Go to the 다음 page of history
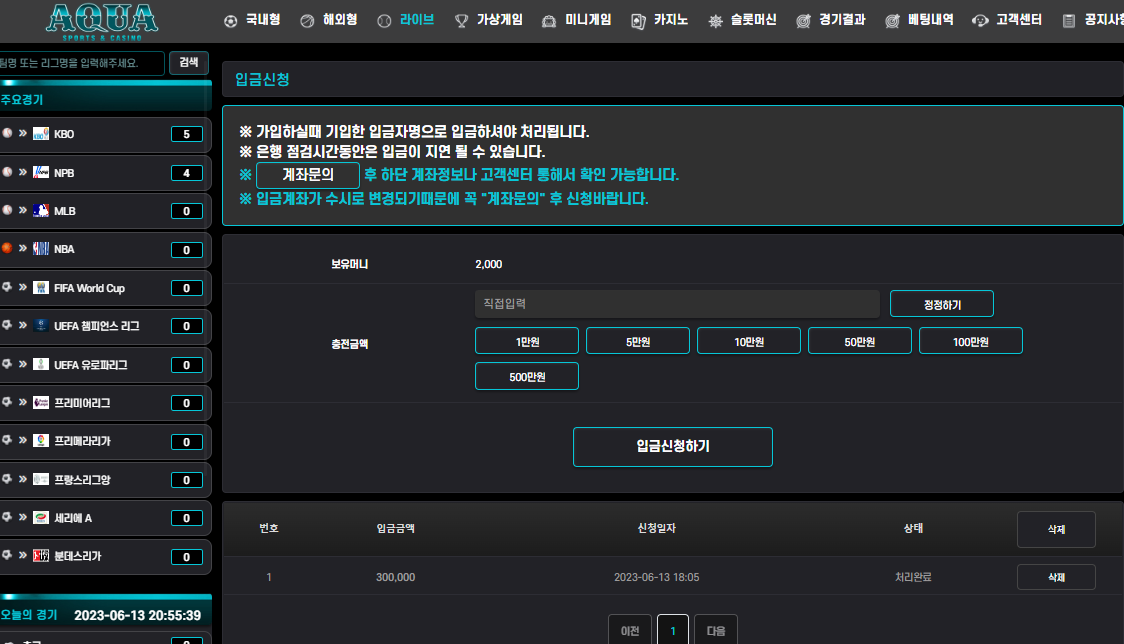This screenshot has width=1124, height=644. [x=715, y=631]
